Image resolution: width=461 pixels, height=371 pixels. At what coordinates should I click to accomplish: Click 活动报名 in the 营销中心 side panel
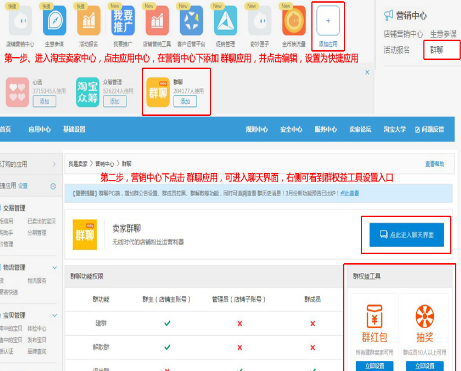397,50
